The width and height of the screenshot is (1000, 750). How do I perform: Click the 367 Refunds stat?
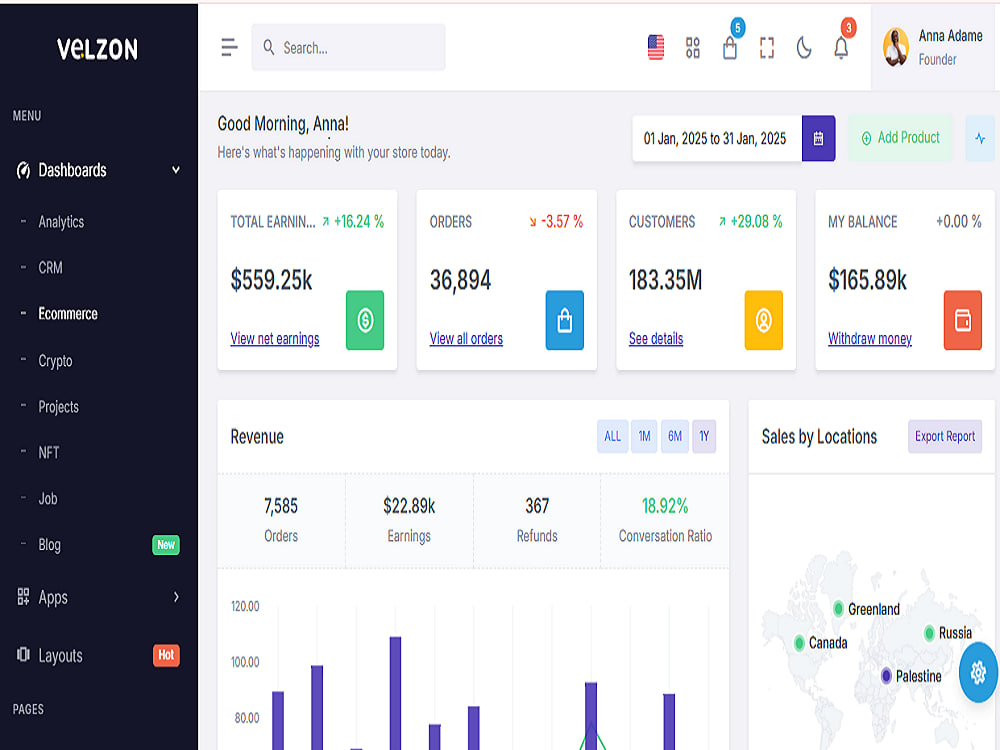click(x=537, y=506)
